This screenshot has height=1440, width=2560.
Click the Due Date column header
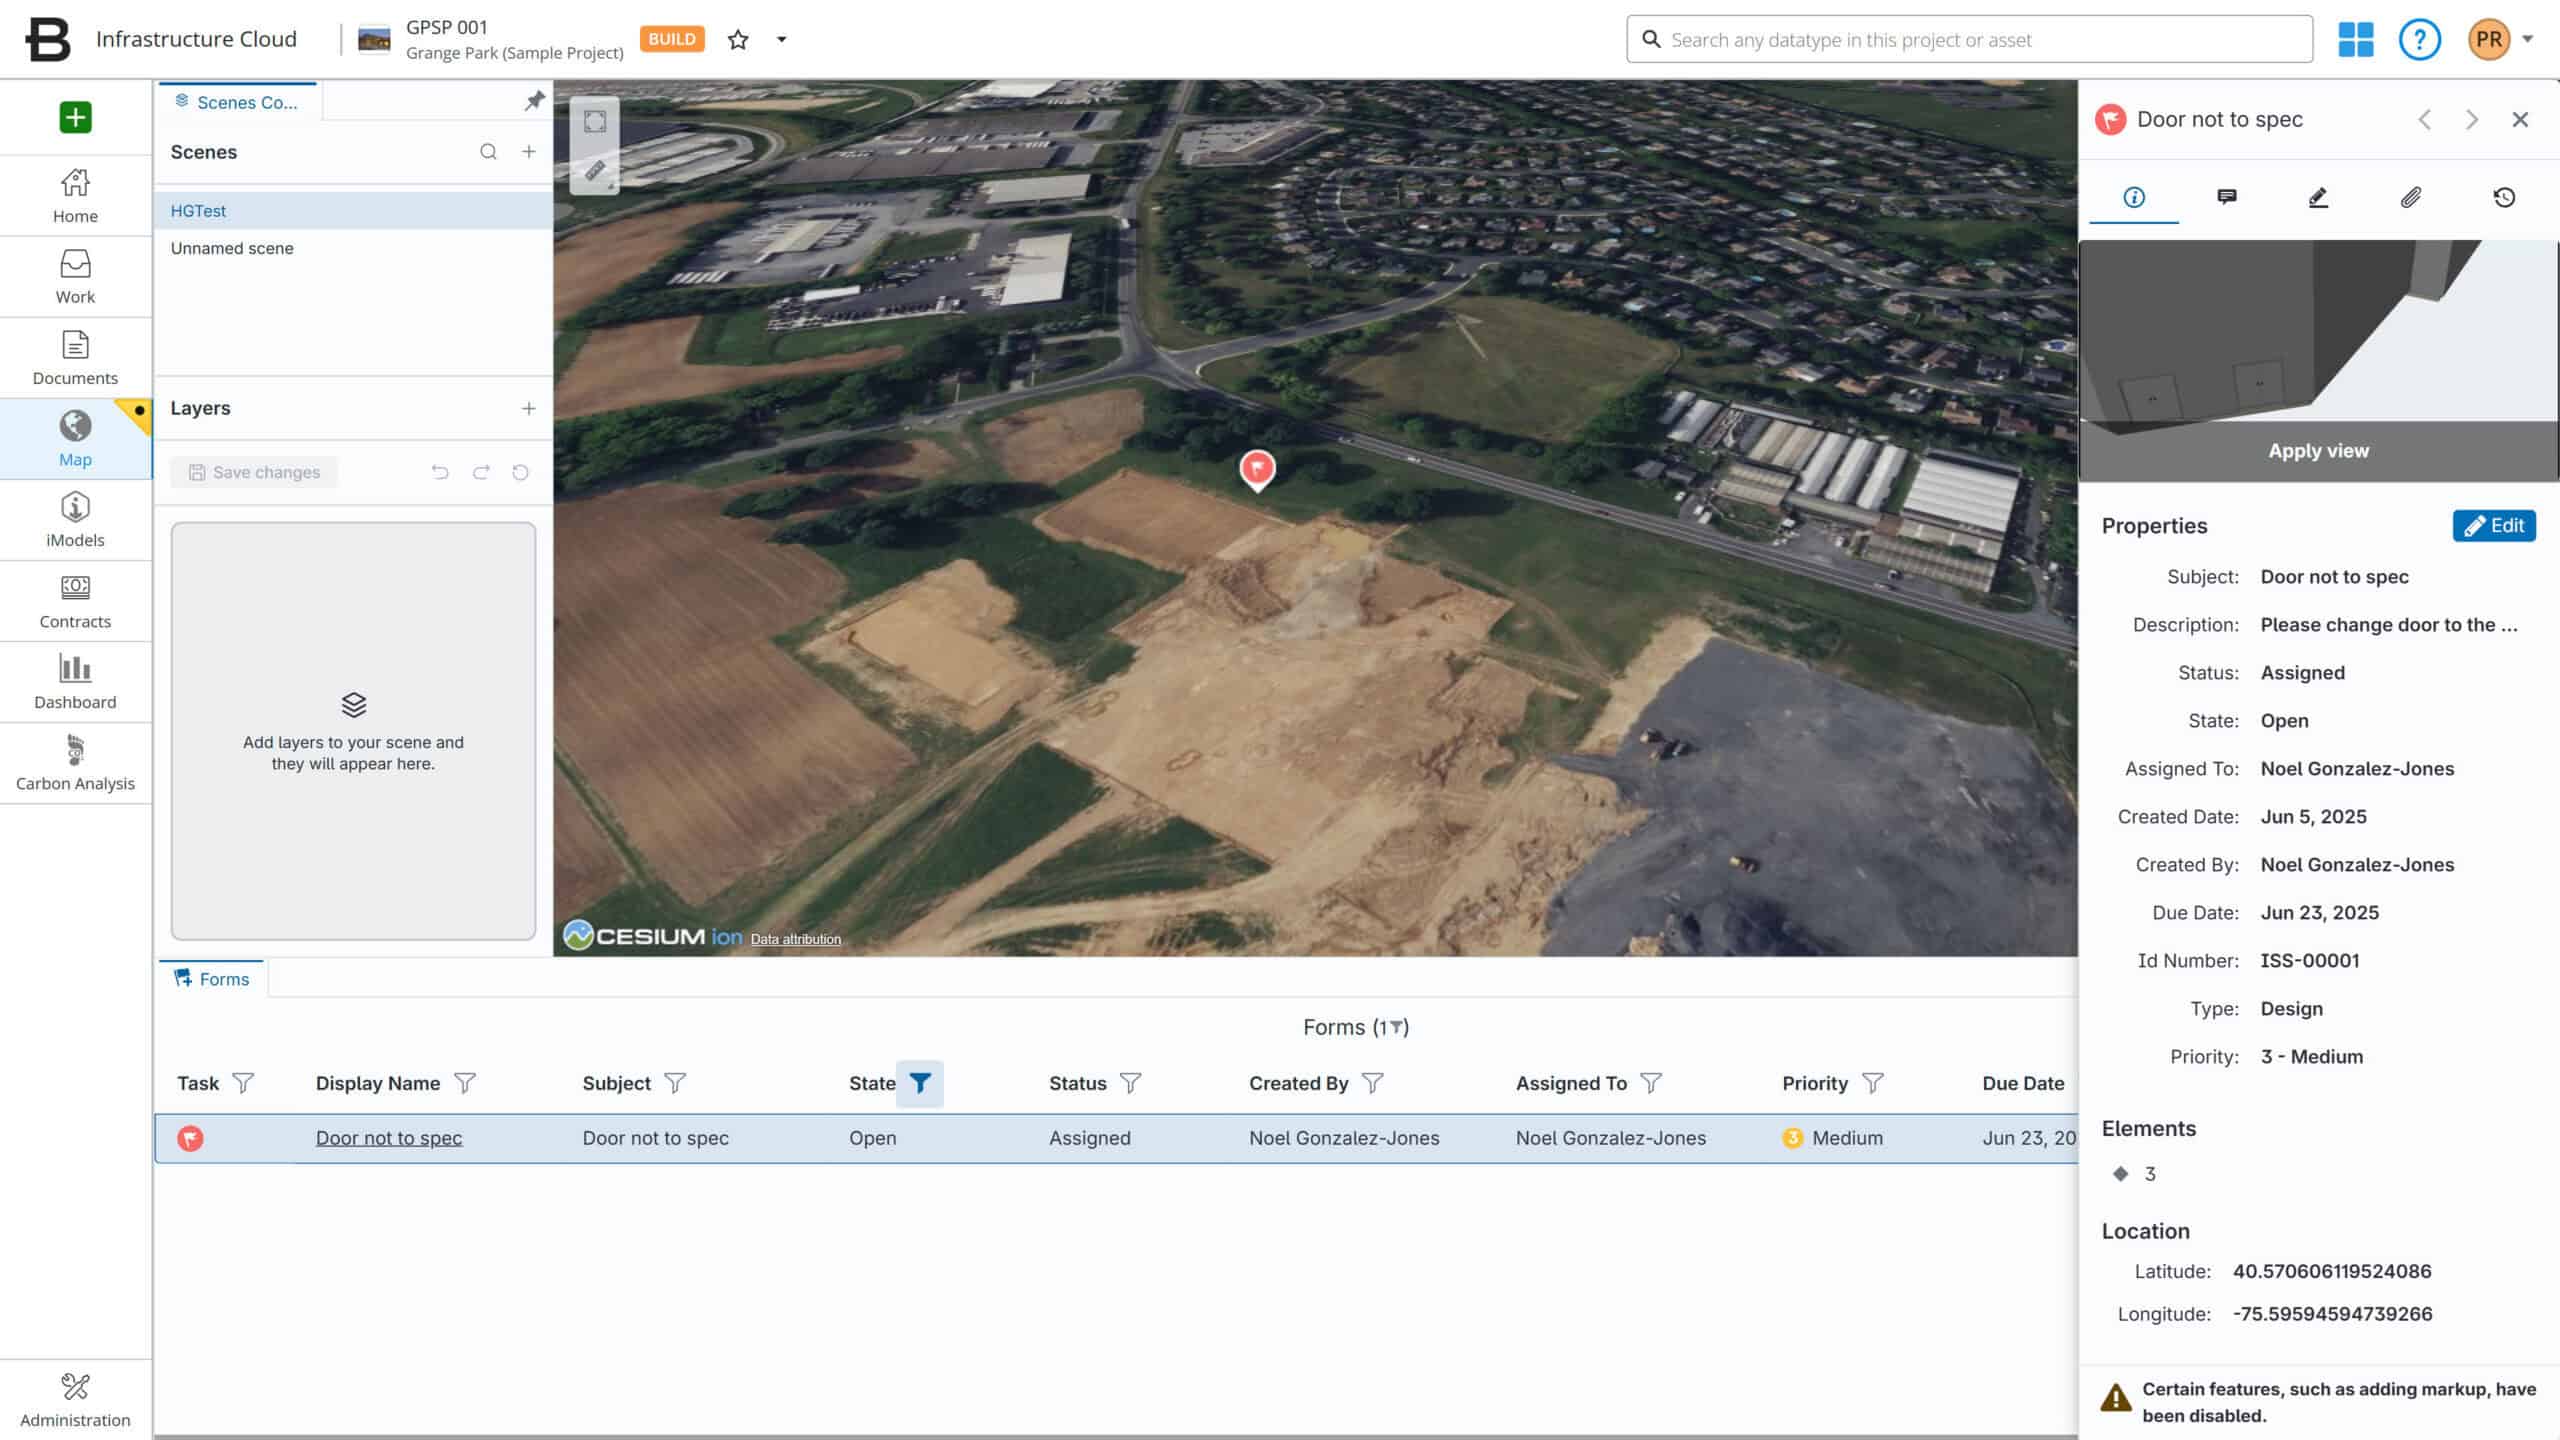(x=2023, y=1083)
